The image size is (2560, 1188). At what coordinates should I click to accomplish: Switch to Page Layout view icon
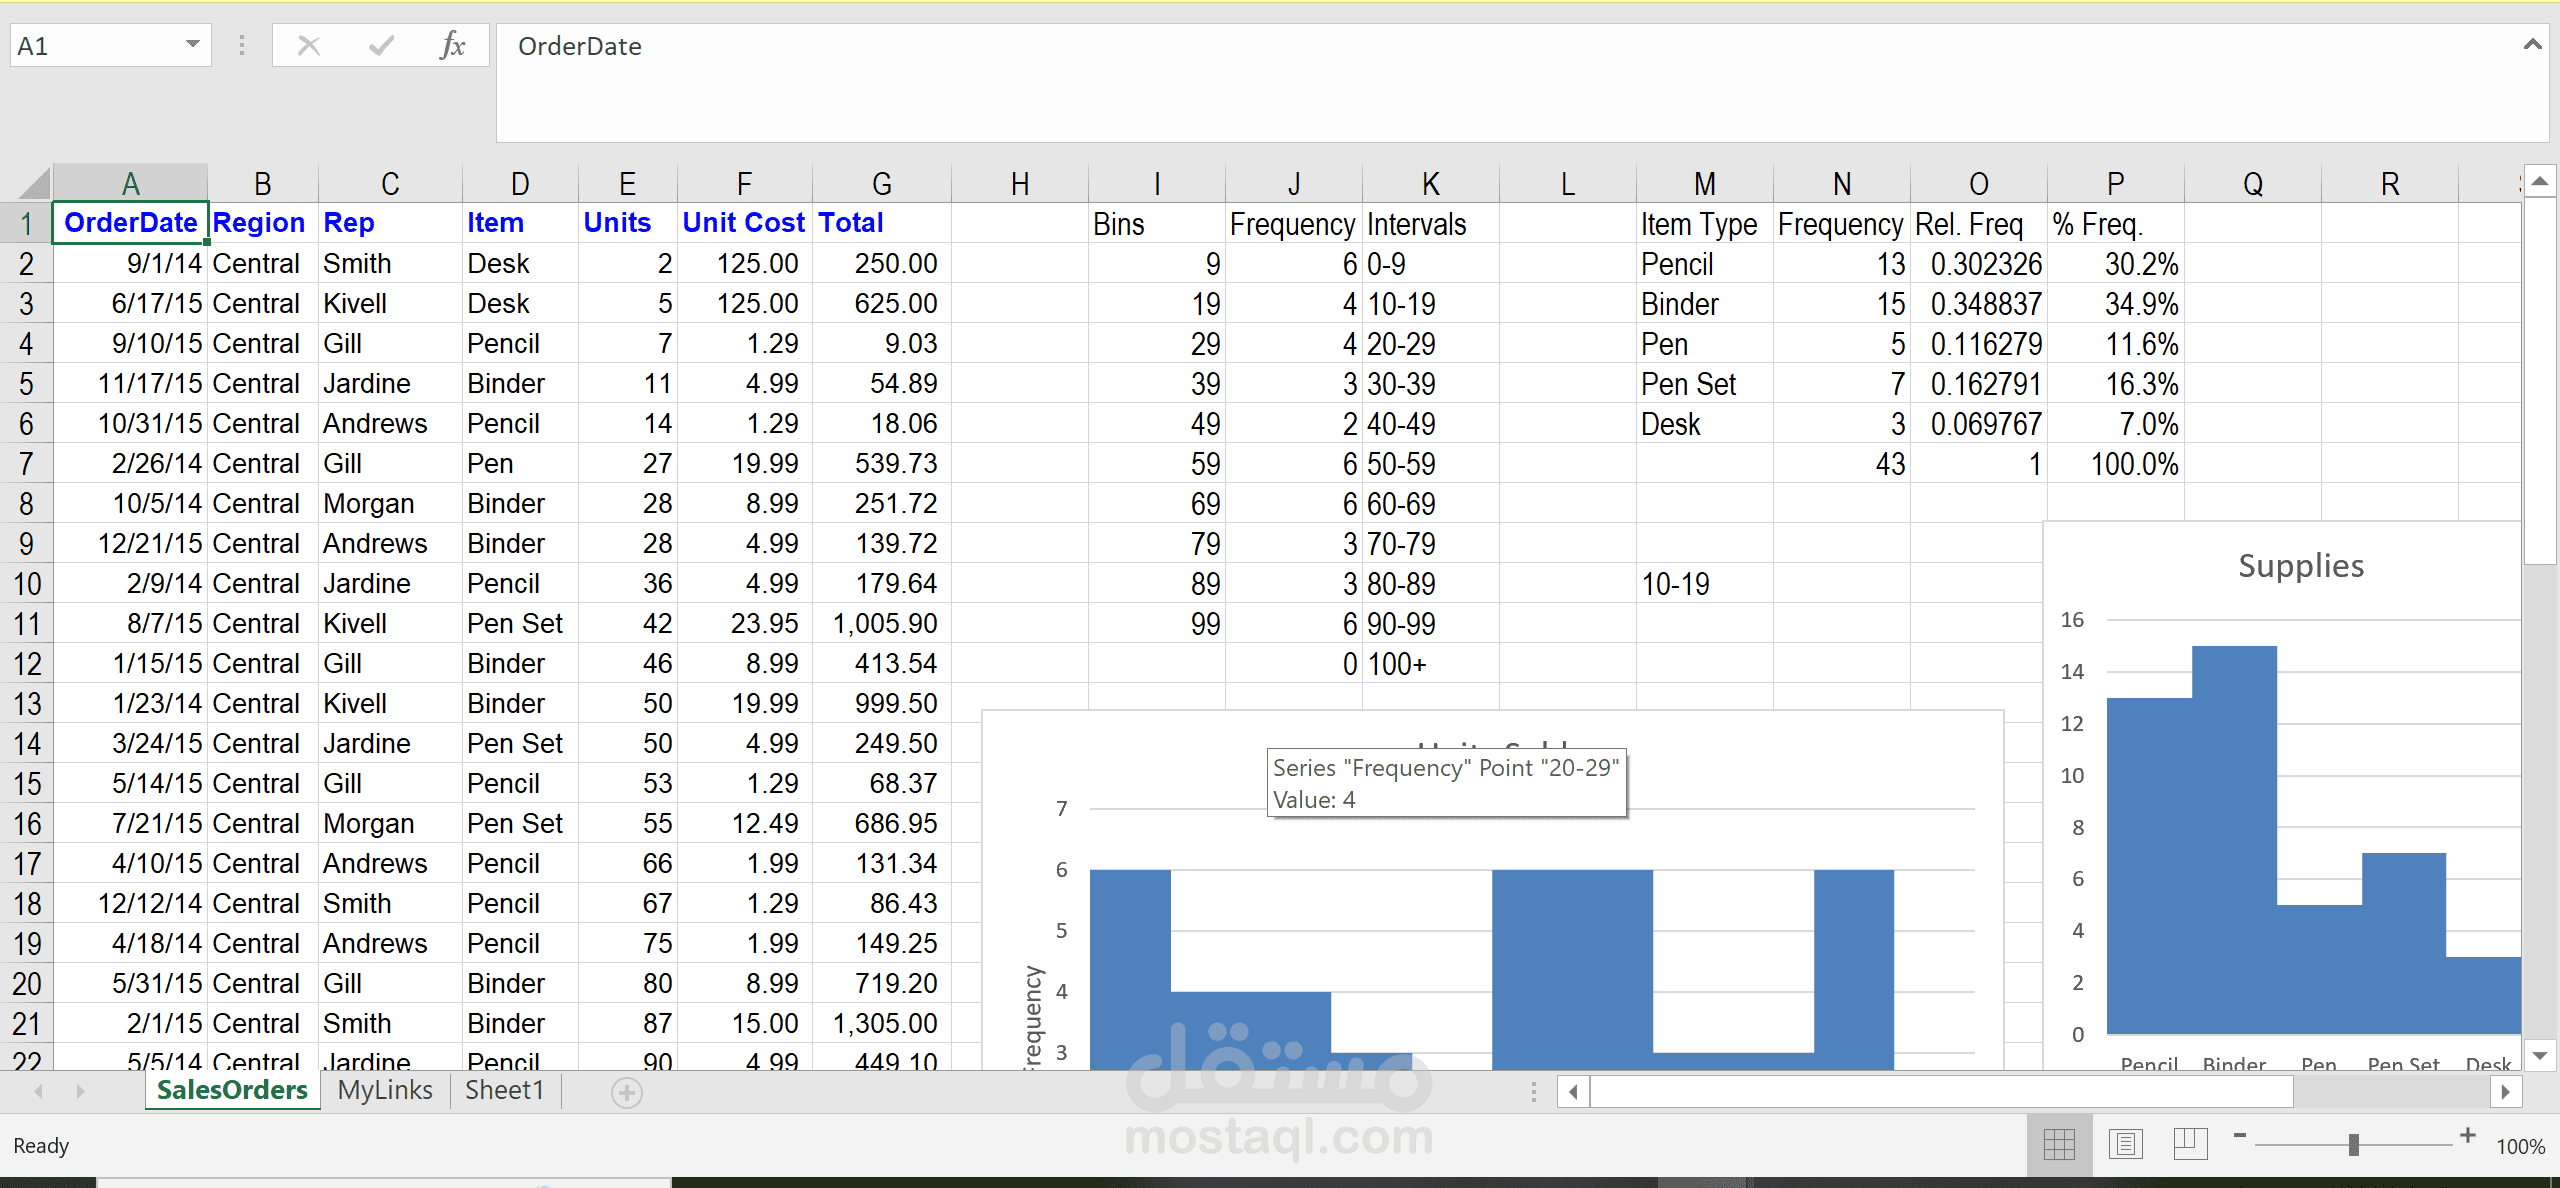2124,1144
